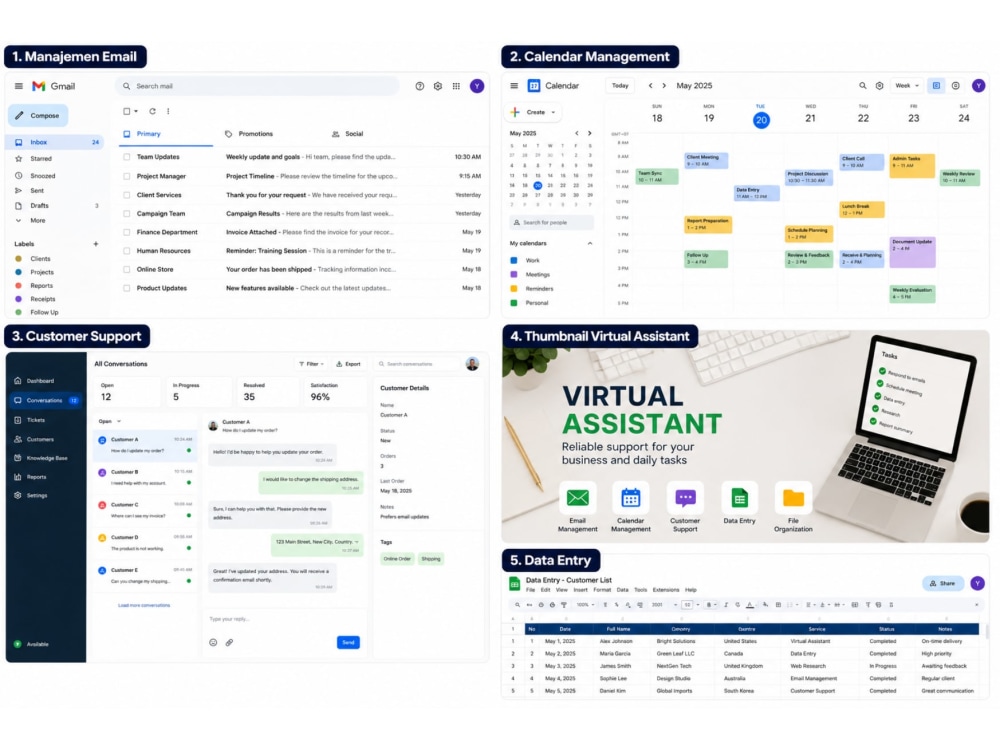Switch to Social tab
The width and height of the screenshot is (1000, 750).
coord(348,134)
